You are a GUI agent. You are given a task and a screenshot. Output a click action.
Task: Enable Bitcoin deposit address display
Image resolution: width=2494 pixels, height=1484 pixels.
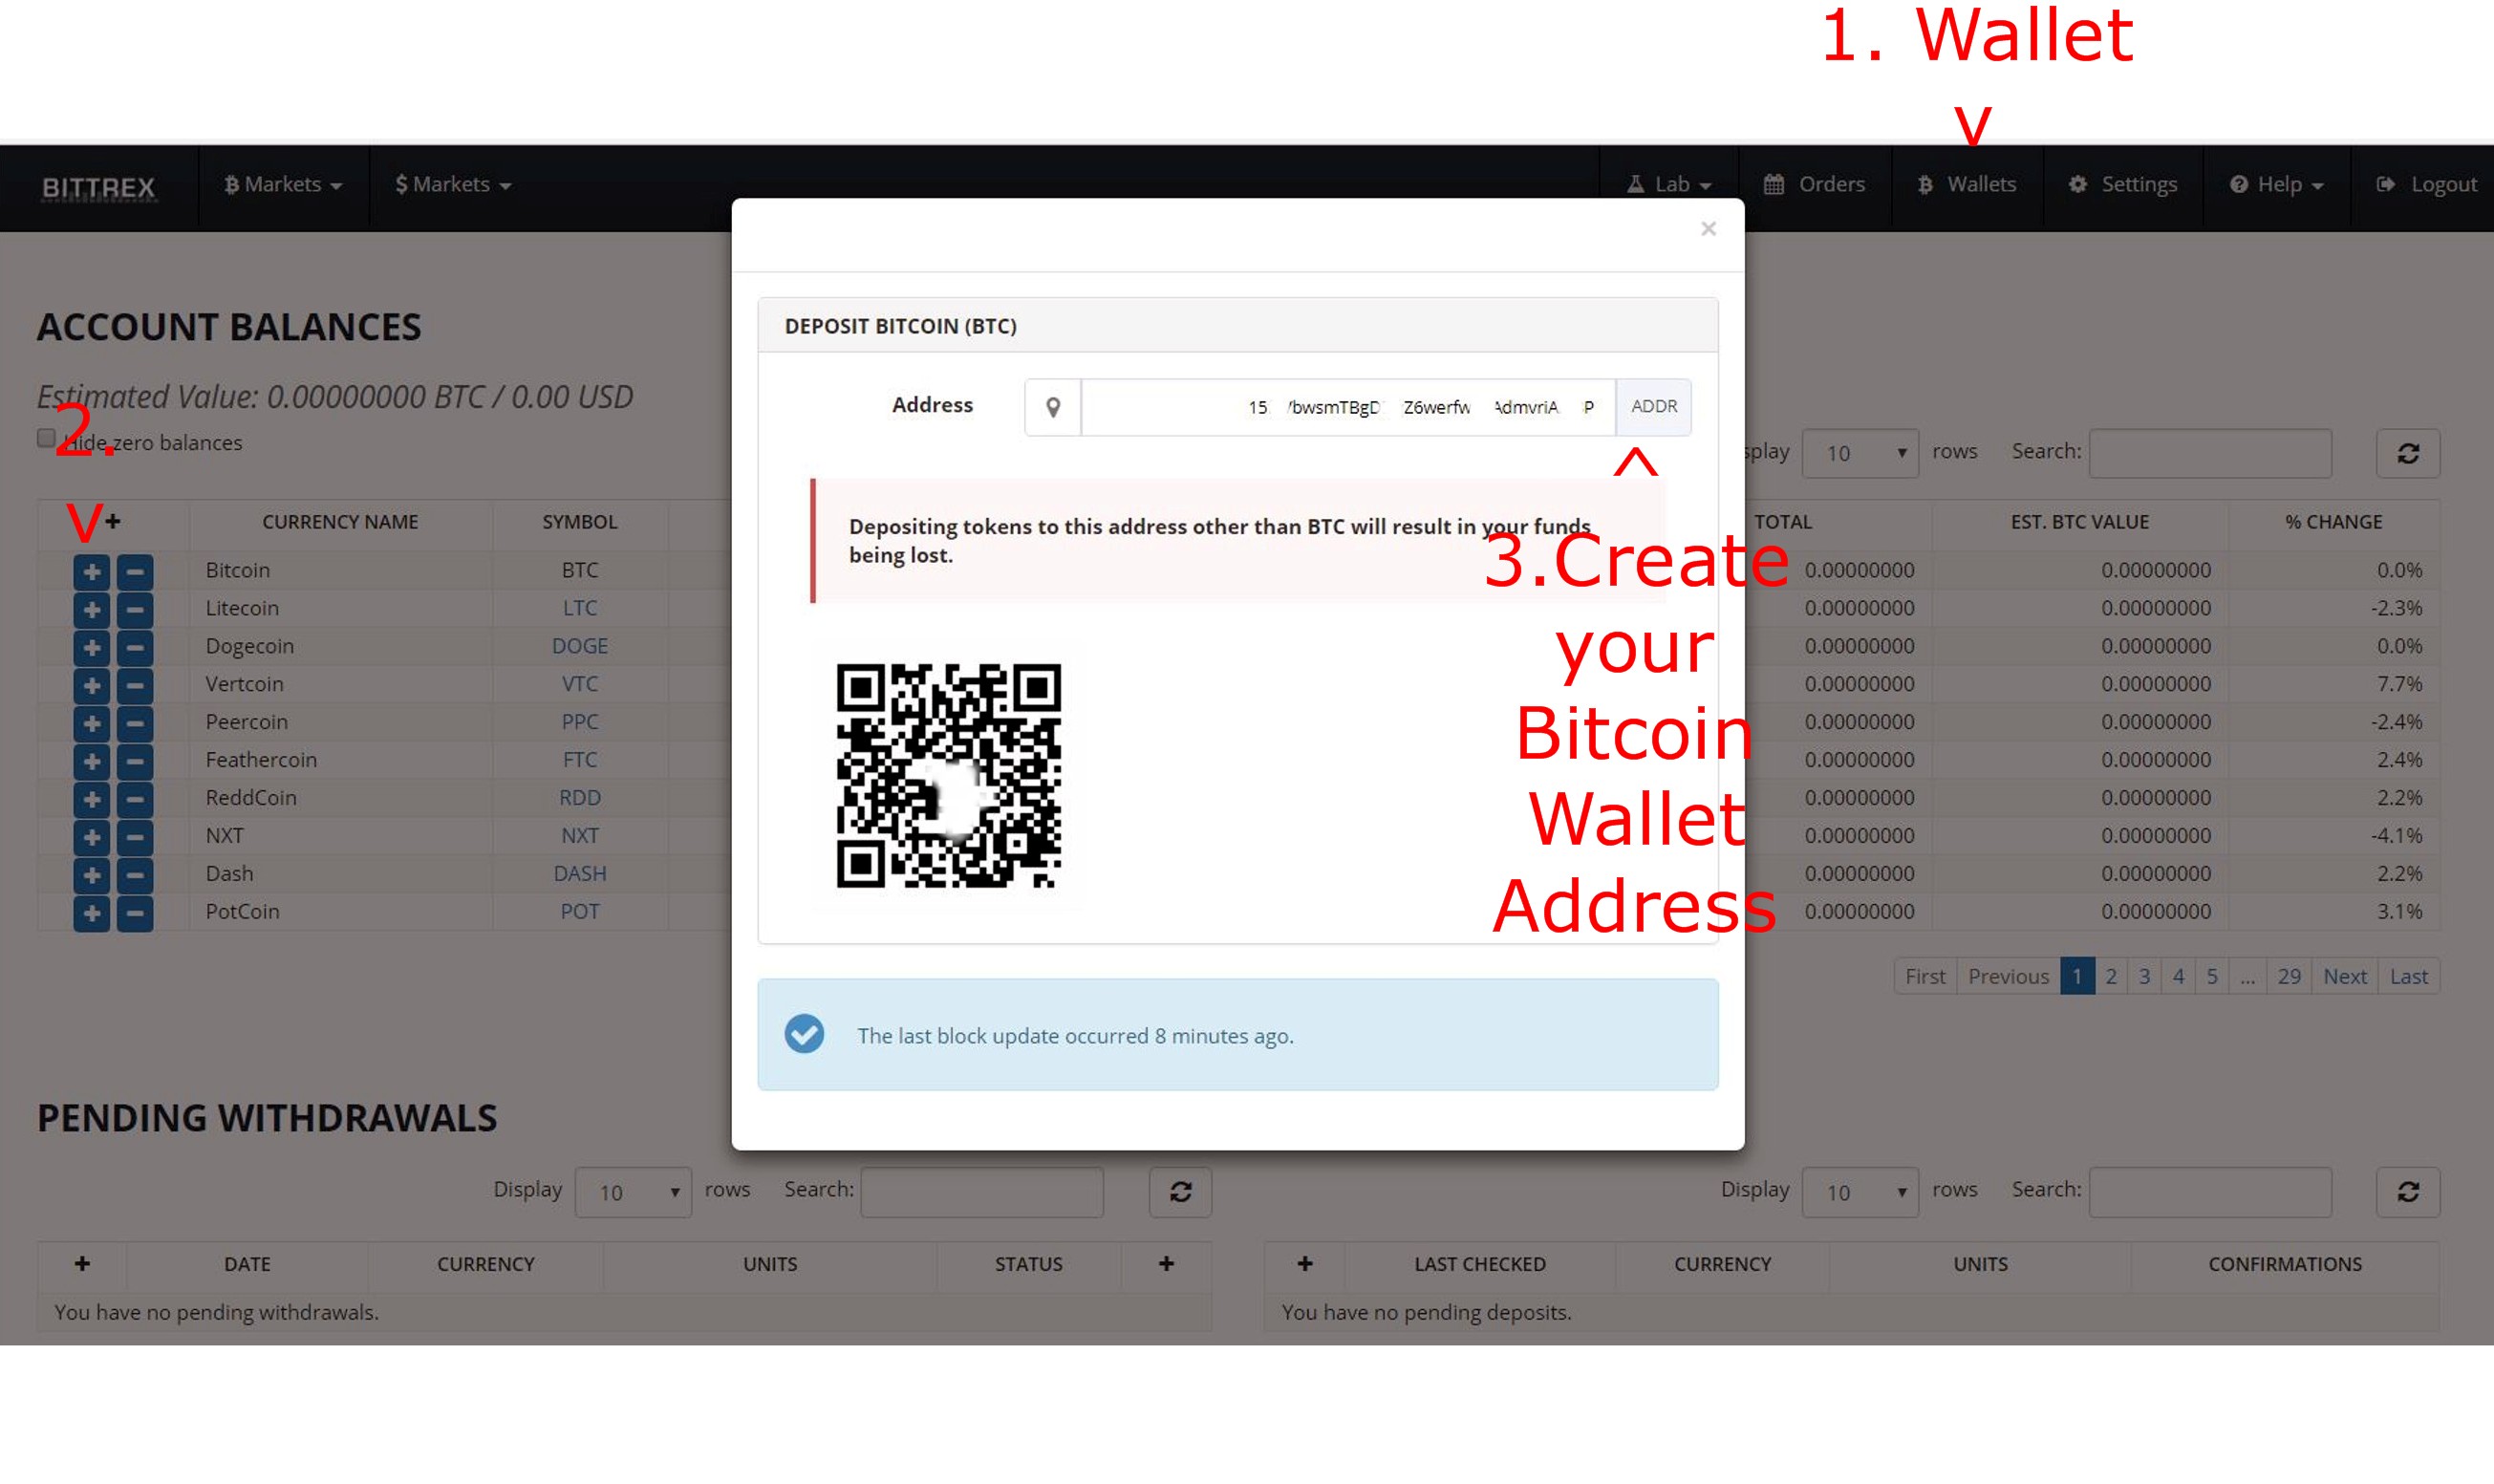coord(1651,406)
